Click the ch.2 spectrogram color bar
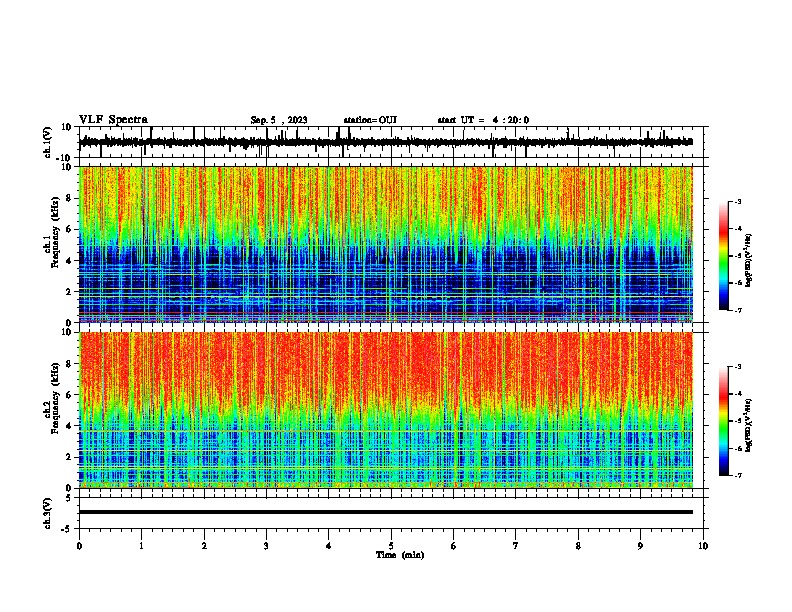Image resolution: width=792 pixels, height=612 pixels. click(x=724, y=421)
